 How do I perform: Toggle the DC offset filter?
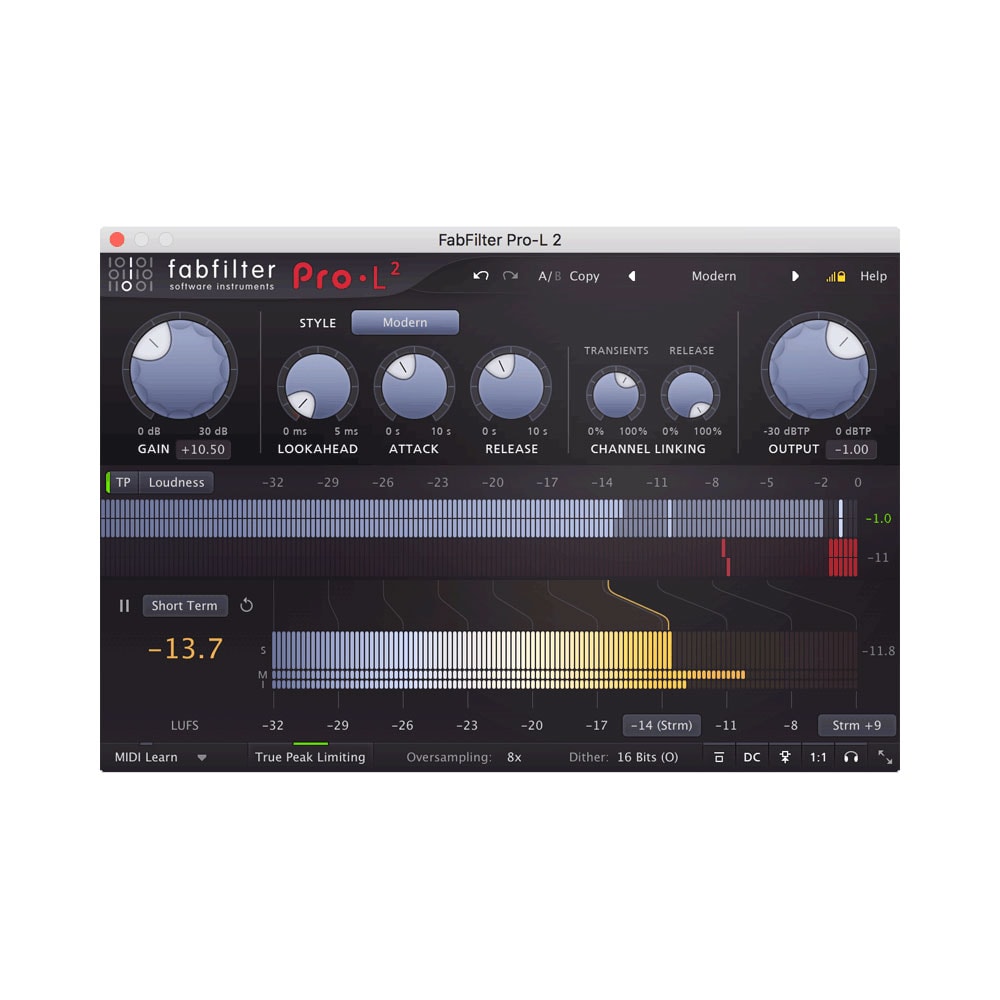tap(752, 757)
